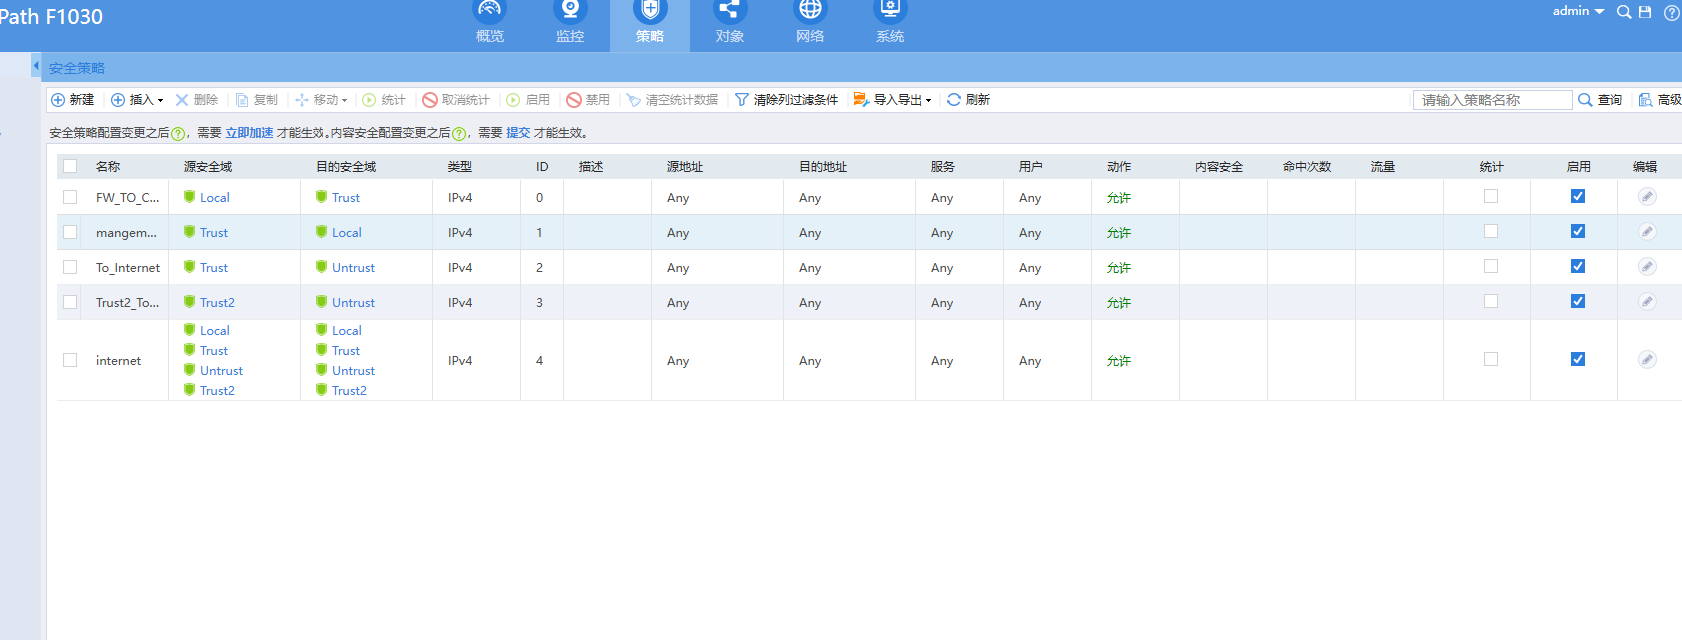Toggle 启用 checkbox for mangem... policy
The width and height of the screenshot is (1682, 640).
pos(1578,231)
